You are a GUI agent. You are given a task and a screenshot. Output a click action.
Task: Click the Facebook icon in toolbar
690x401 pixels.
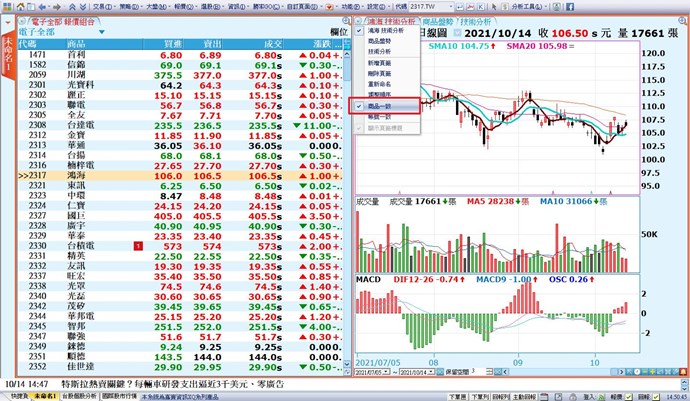[x=570, y=7]
